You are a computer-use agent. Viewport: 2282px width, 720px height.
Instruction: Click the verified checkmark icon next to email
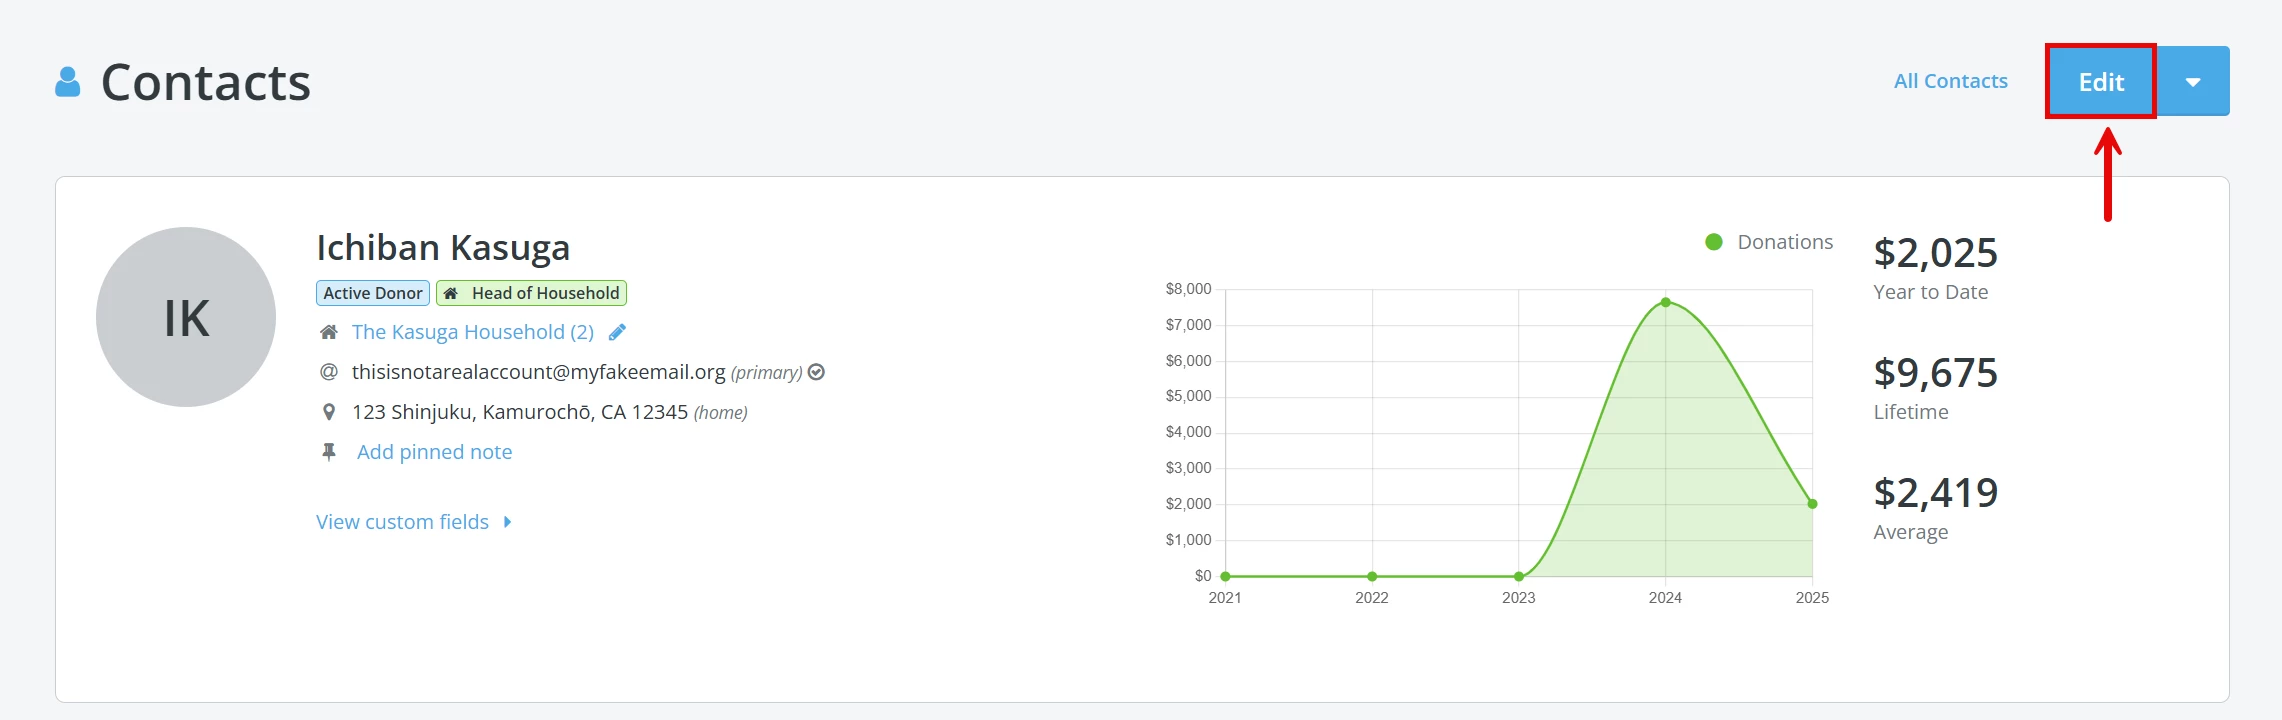(816, 372)
